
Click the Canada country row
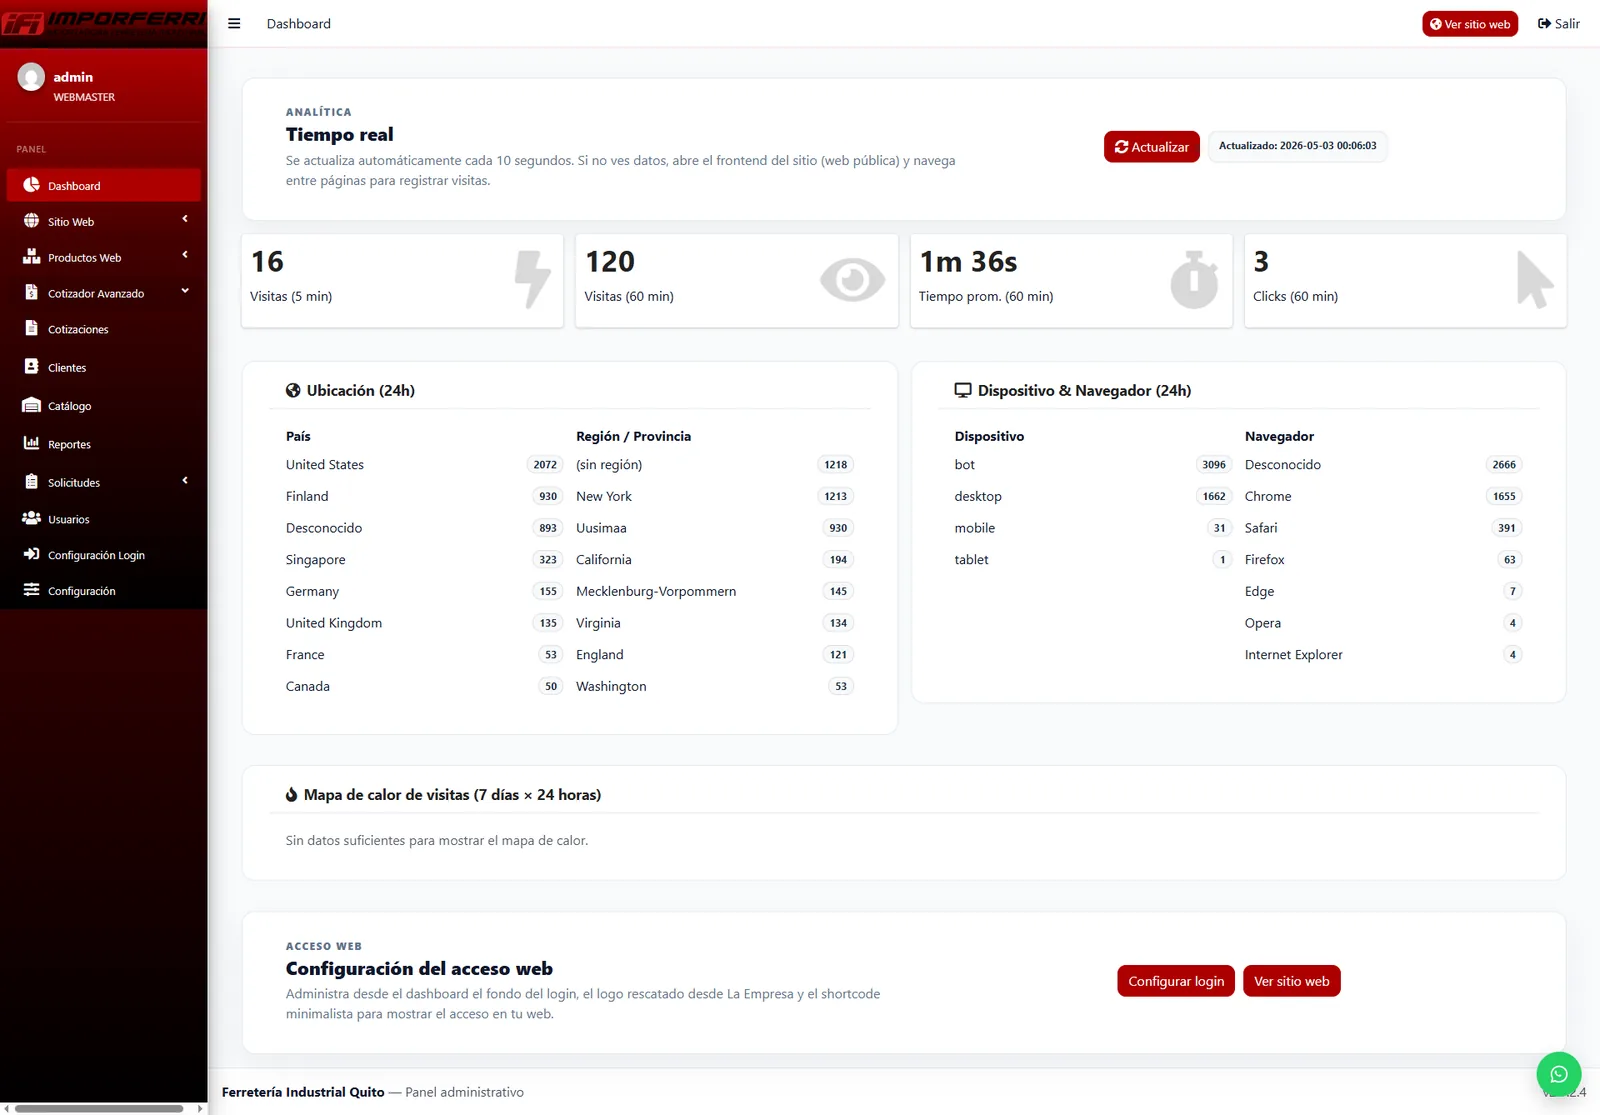coord(424,687)
